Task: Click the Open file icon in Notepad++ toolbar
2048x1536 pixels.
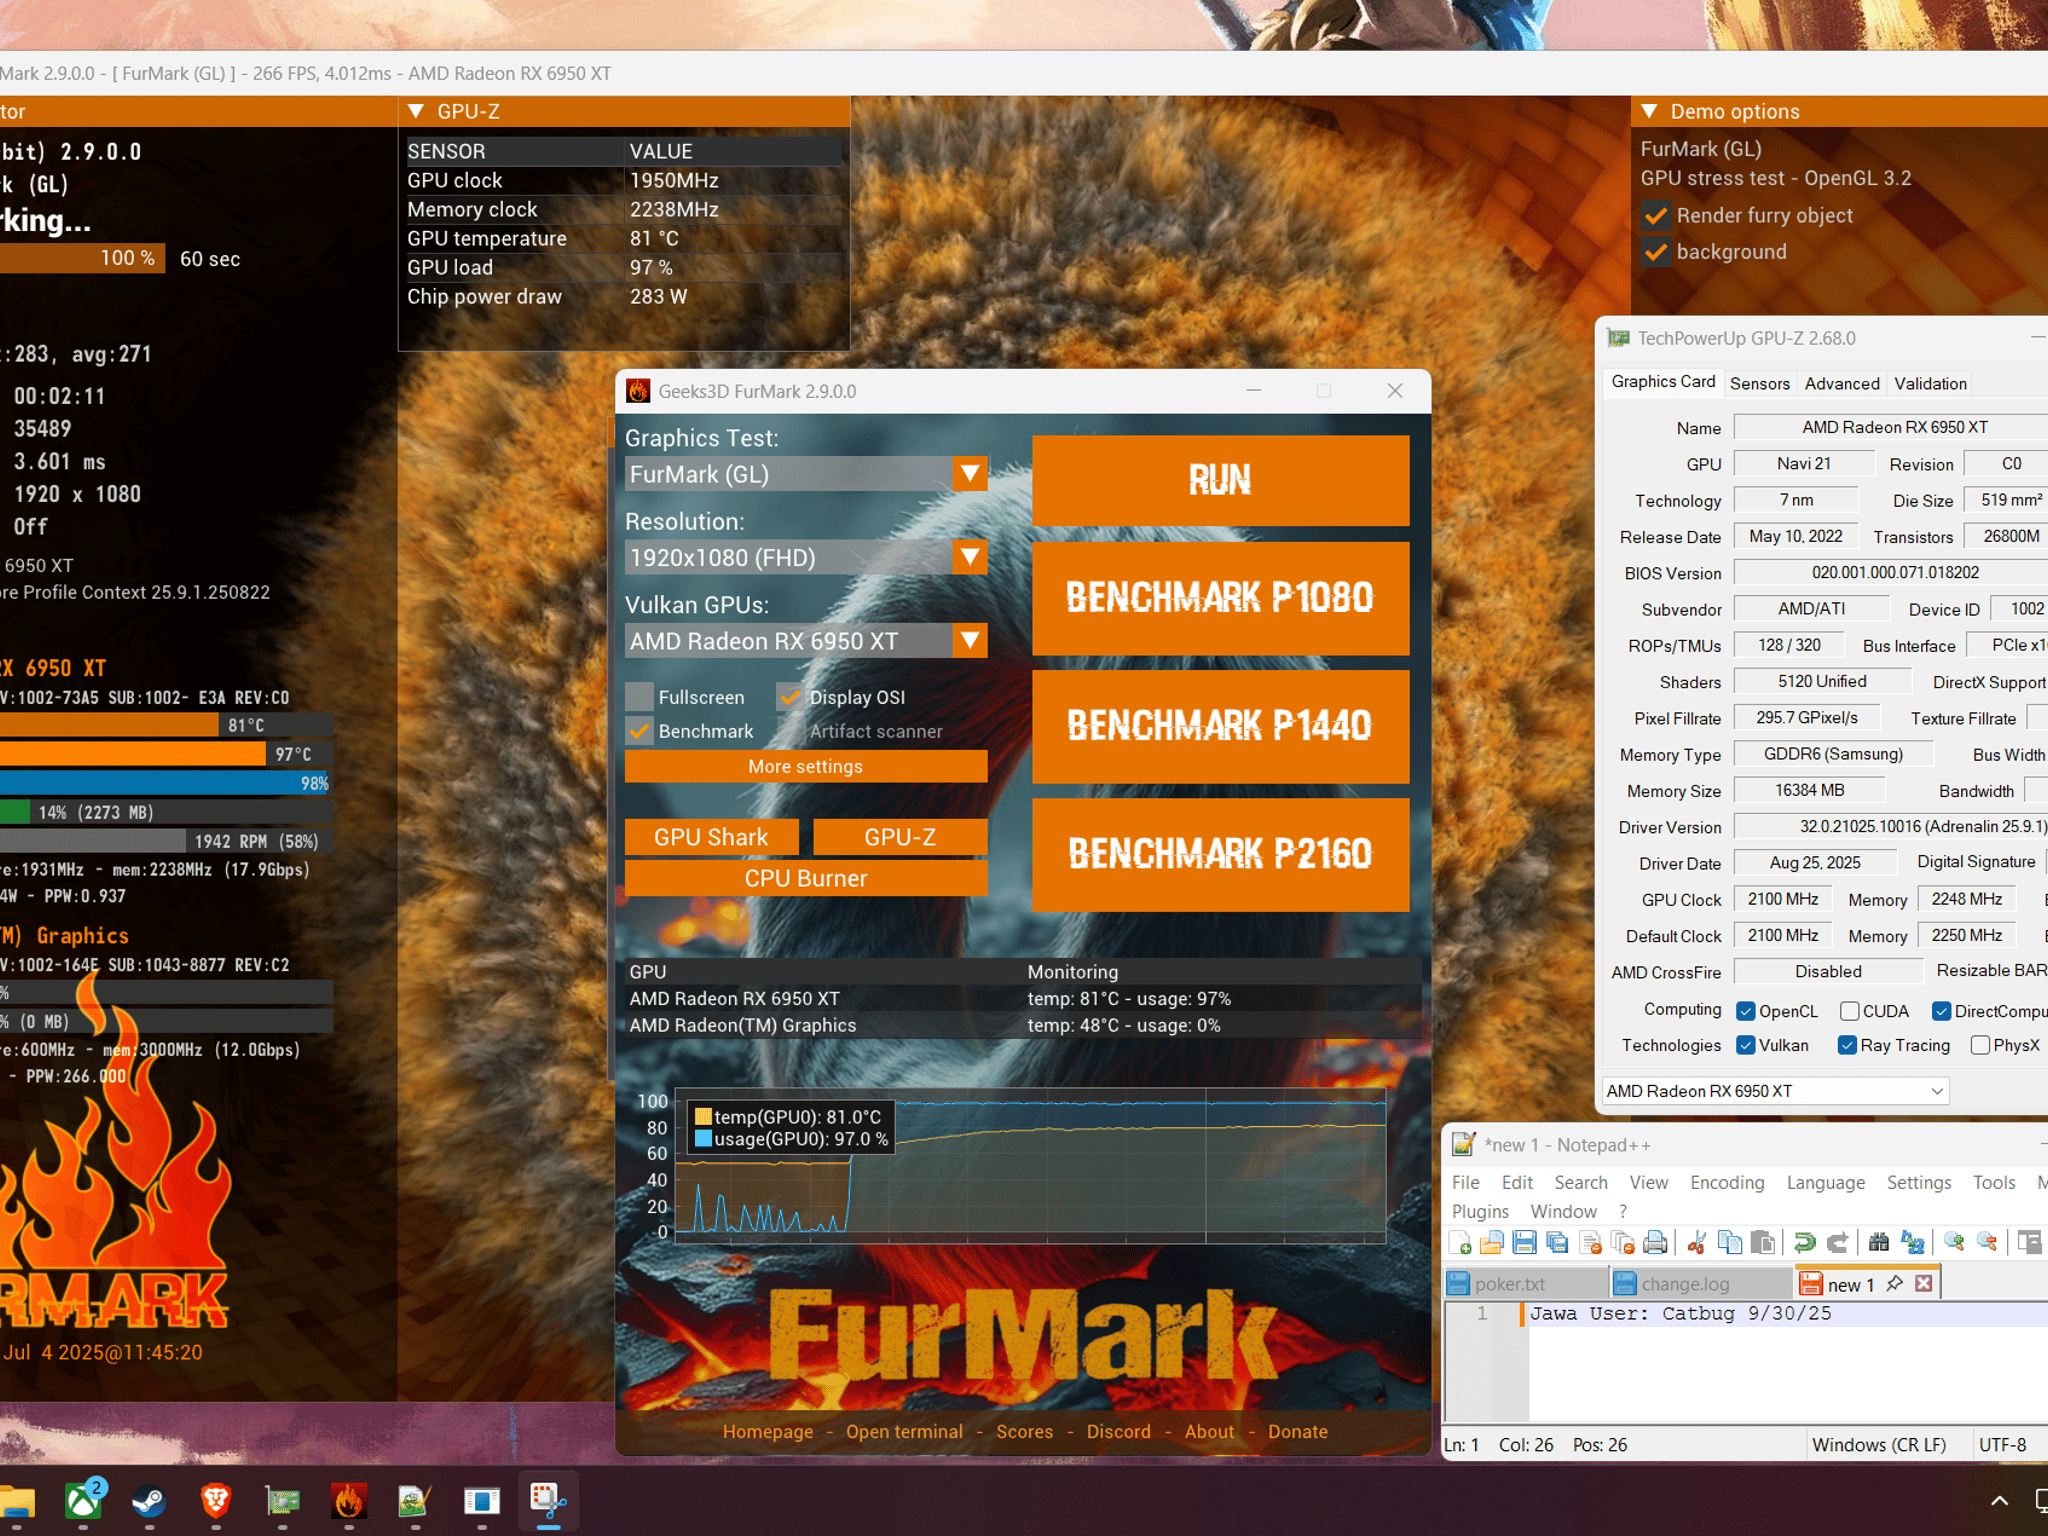Action: 1492,1242
